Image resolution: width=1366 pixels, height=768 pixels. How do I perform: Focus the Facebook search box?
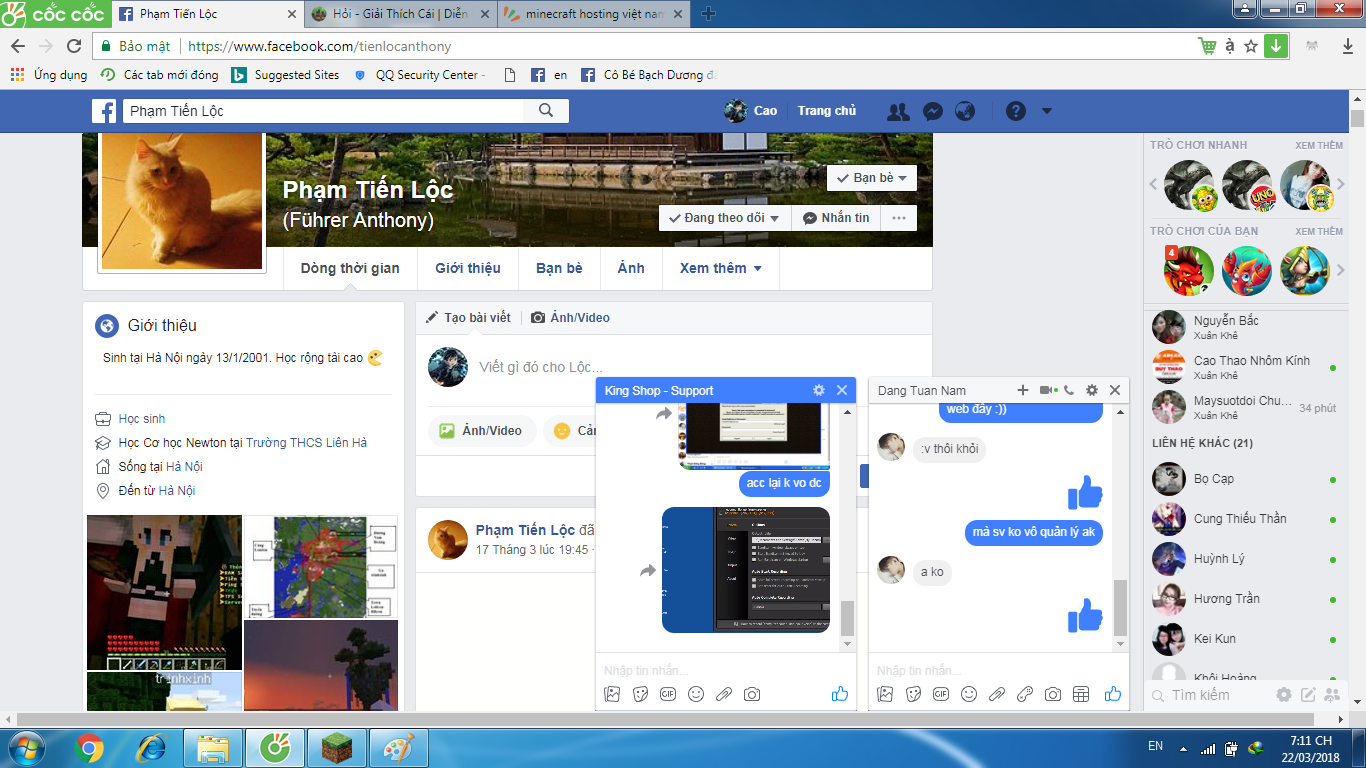(x=324, y=111)
